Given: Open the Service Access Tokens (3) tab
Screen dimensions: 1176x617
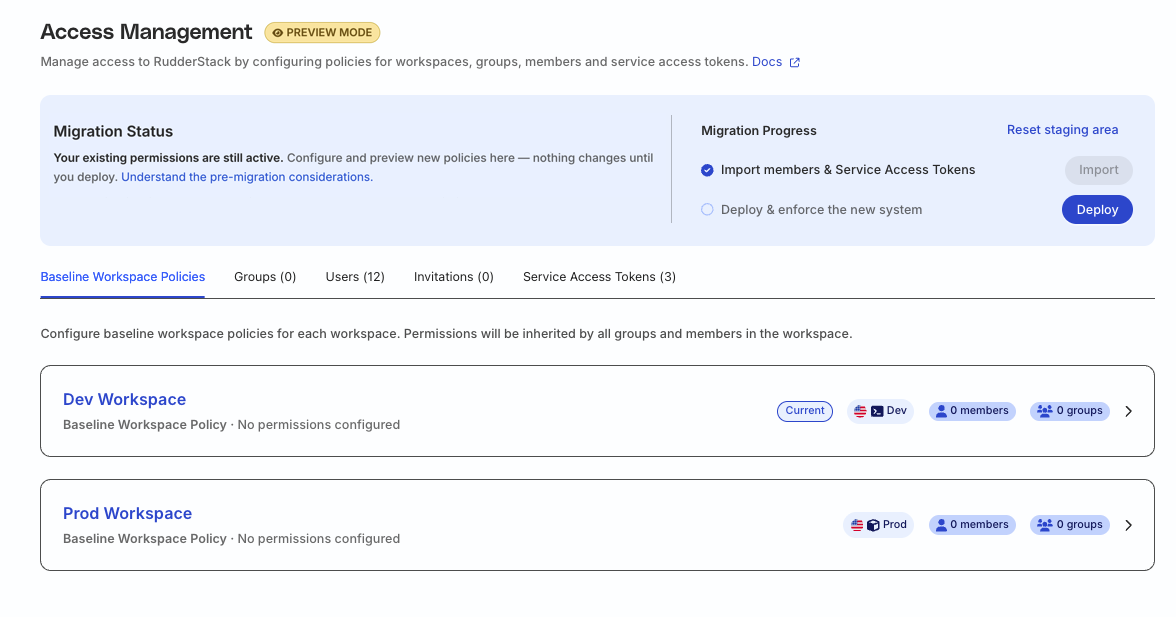Looking at the screenshot, I should tap(599, 277).
